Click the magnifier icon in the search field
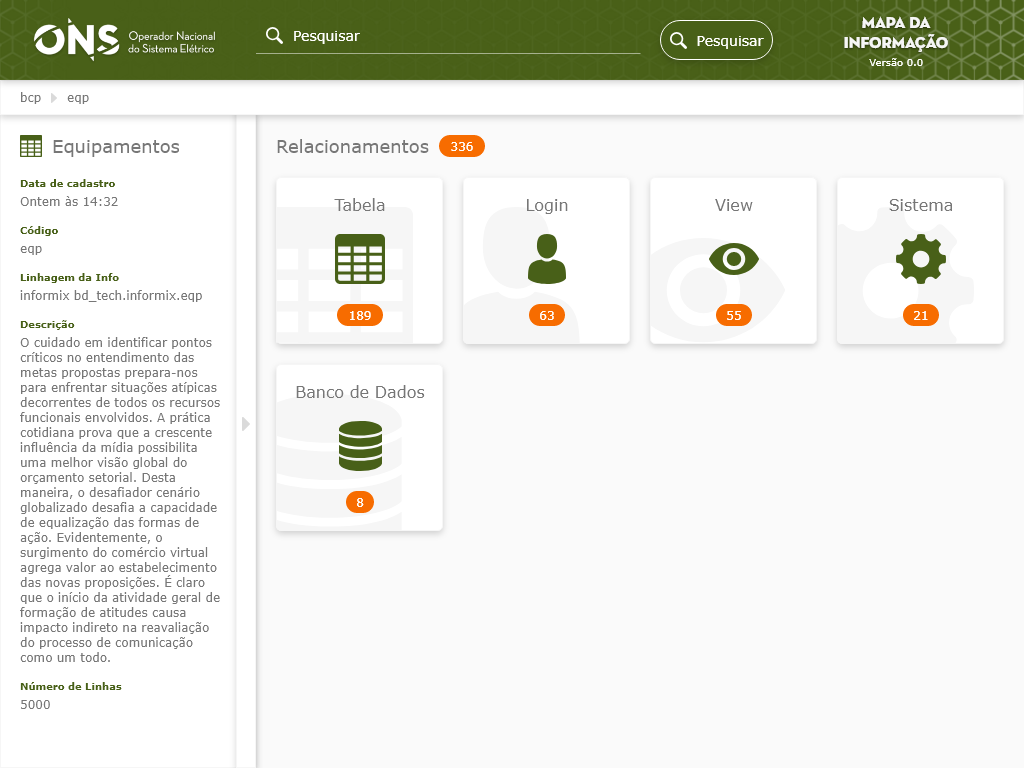This screenshot has height=768, width=1024. (274, 35)
